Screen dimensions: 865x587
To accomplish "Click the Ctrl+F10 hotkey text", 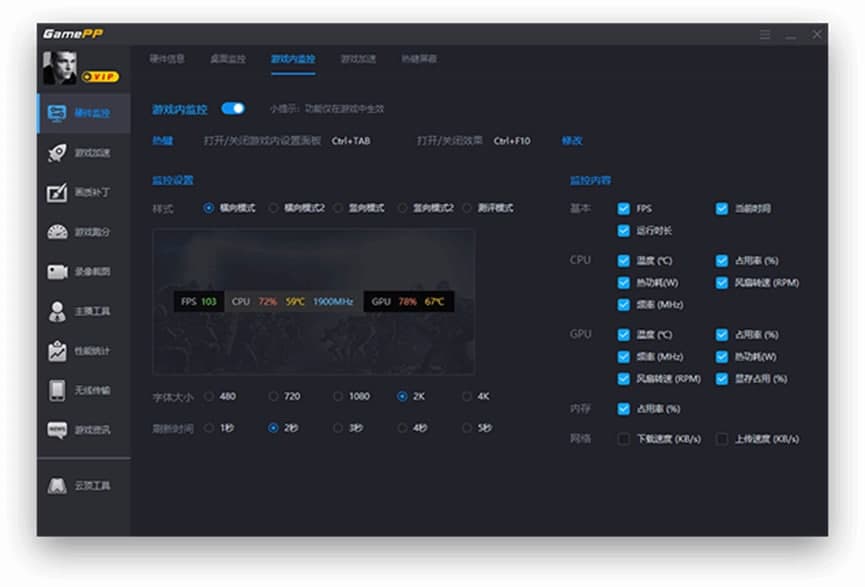I will (x=512, y=141).
